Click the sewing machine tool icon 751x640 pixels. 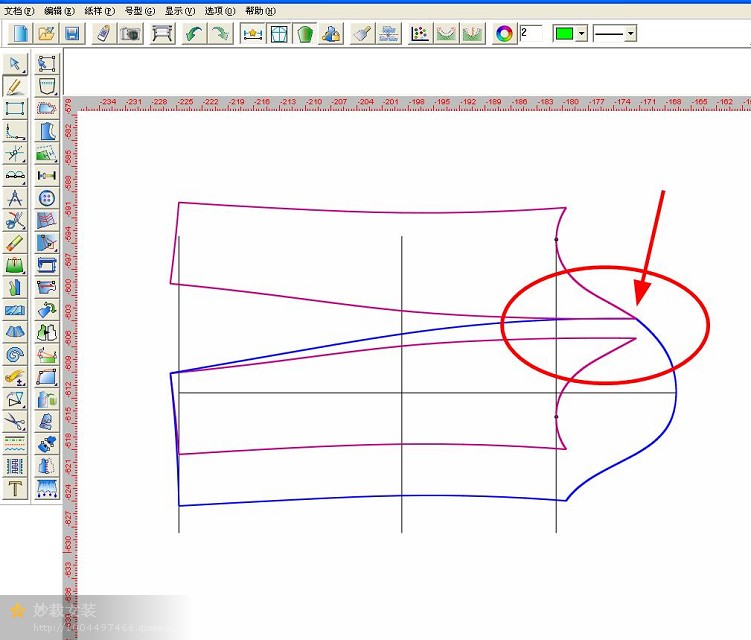pos(46,264)
